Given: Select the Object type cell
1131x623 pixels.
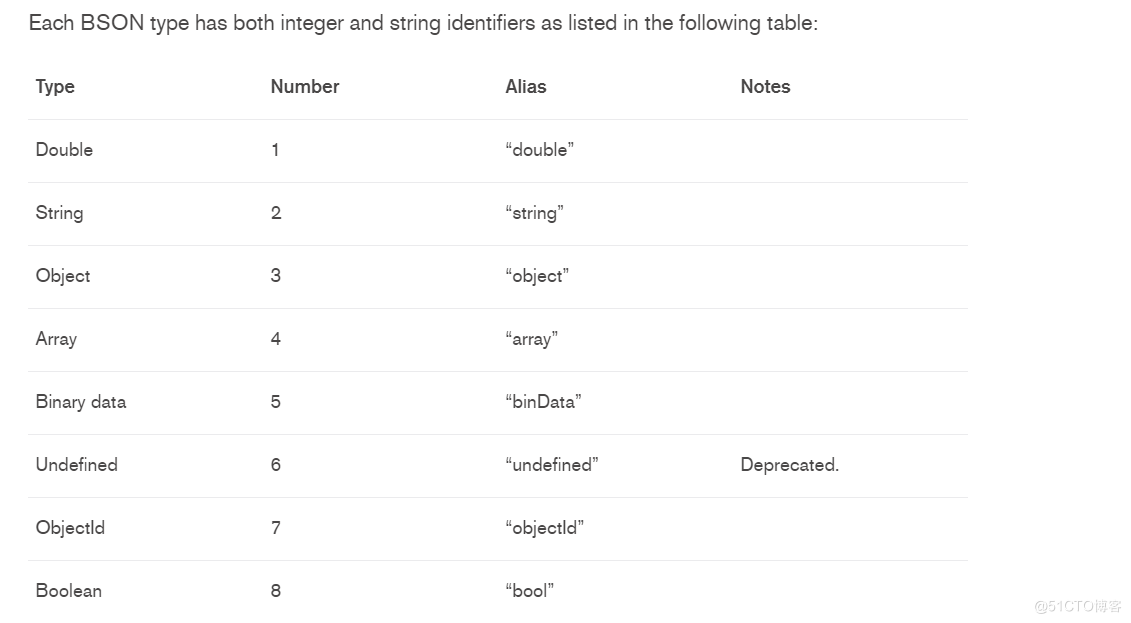Looking at the screenshot, I should [x=63, y=276].
